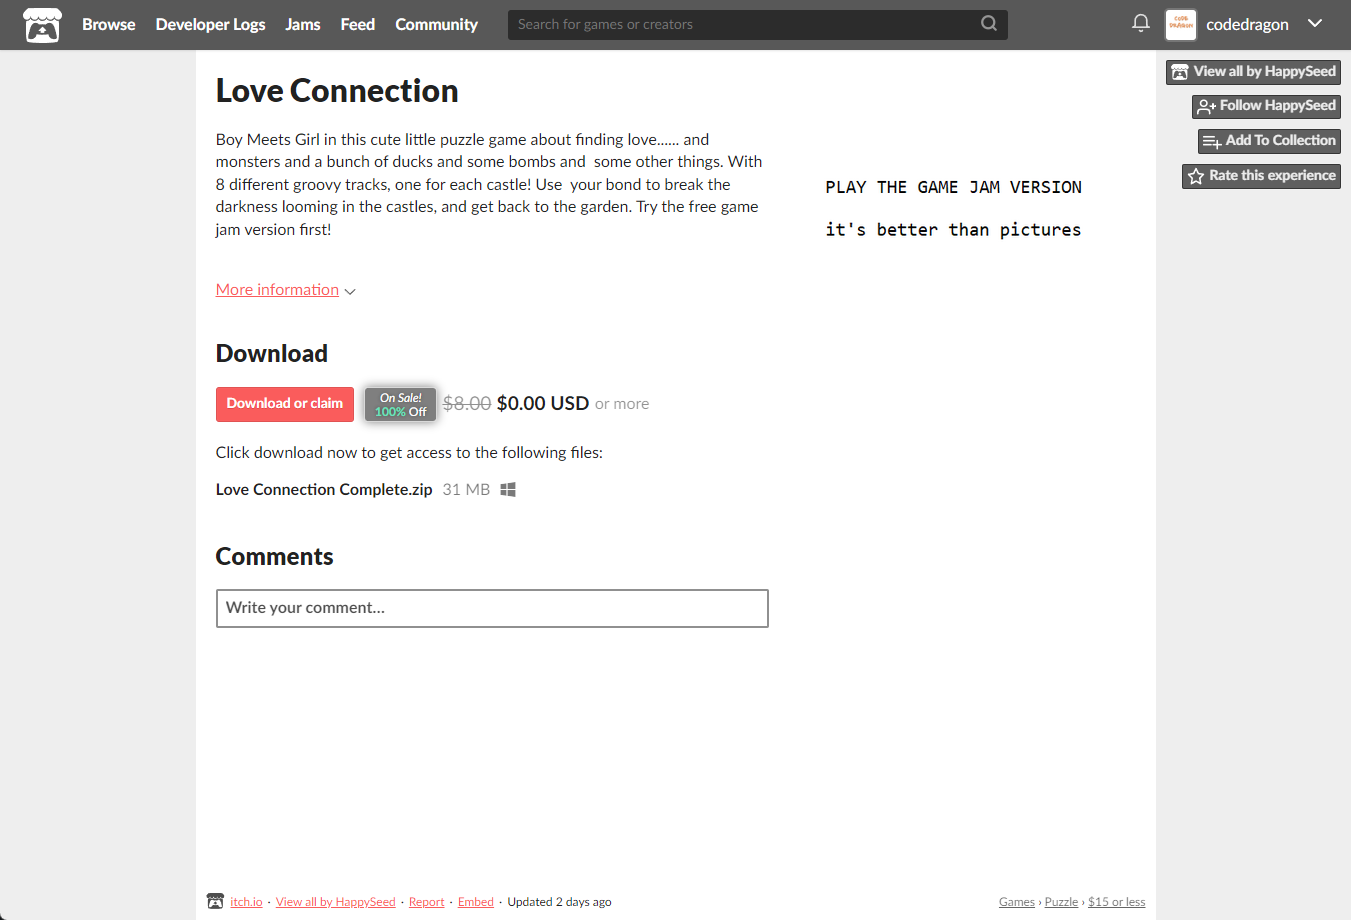Click the Windows platform icon
The width and height of the screenshot is (1351, 920).
click(508, 489)
